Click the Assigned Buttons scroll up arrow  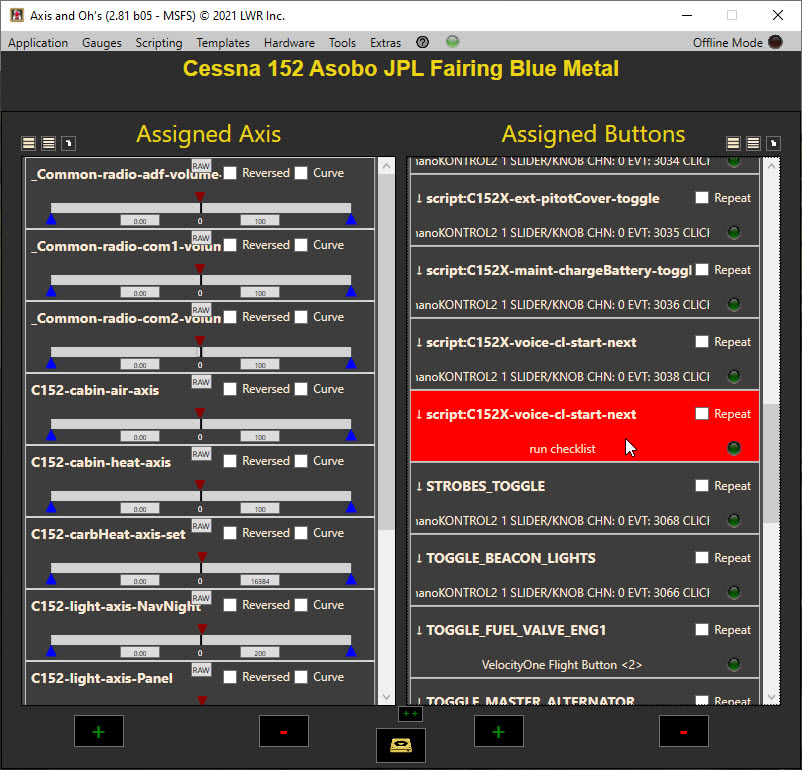pyautogui.click(x=772, y=166)
